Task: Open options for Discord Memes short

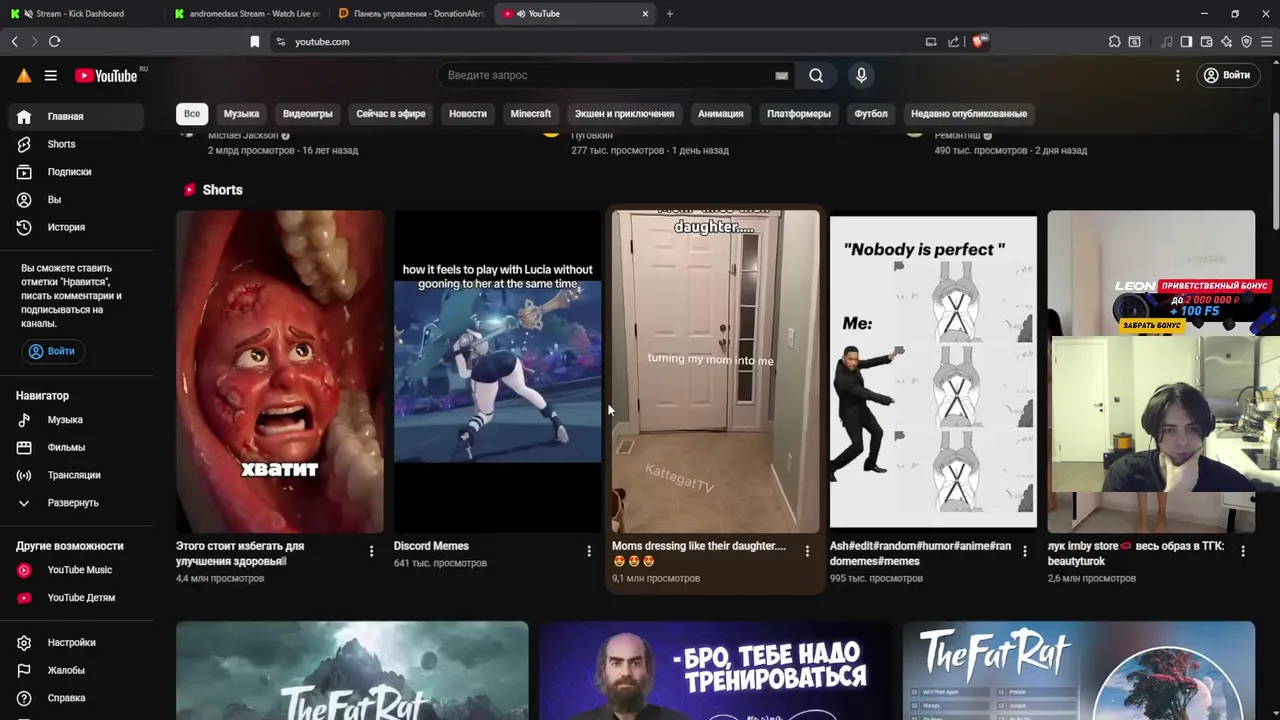Action: [x=589, y=551]
